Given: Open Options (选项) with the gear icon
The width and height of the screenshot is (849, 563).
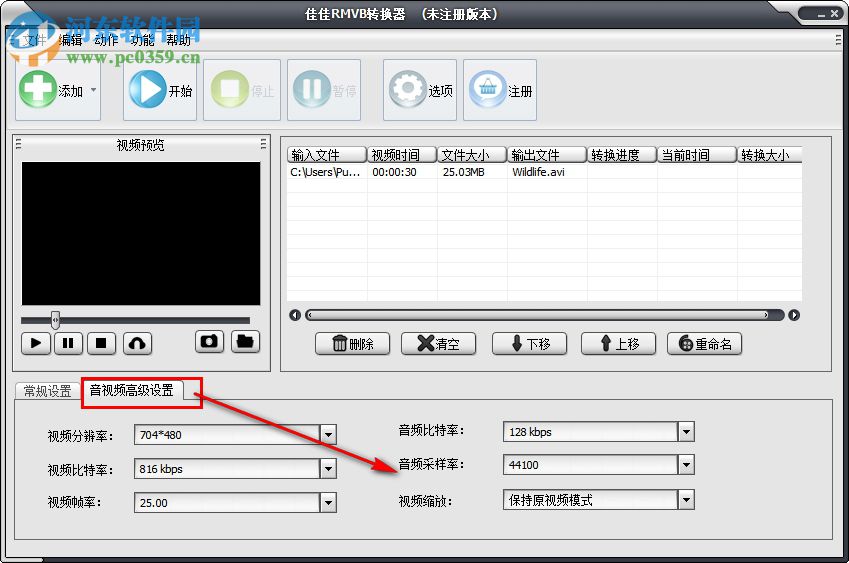Looking at the screenshot, I should 420,90.
